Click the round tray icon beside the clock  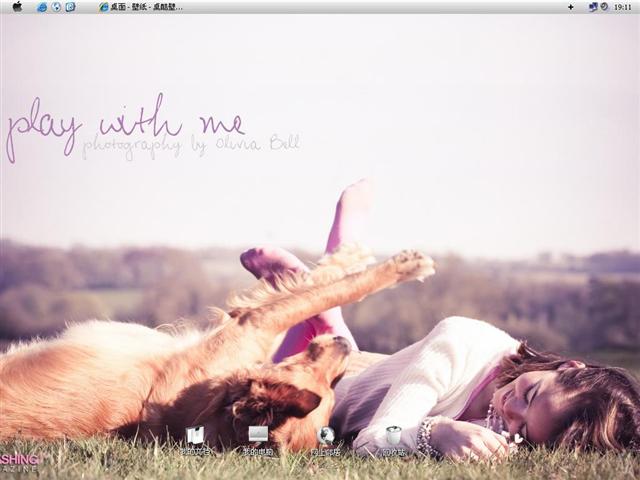(x=604, y=7)
